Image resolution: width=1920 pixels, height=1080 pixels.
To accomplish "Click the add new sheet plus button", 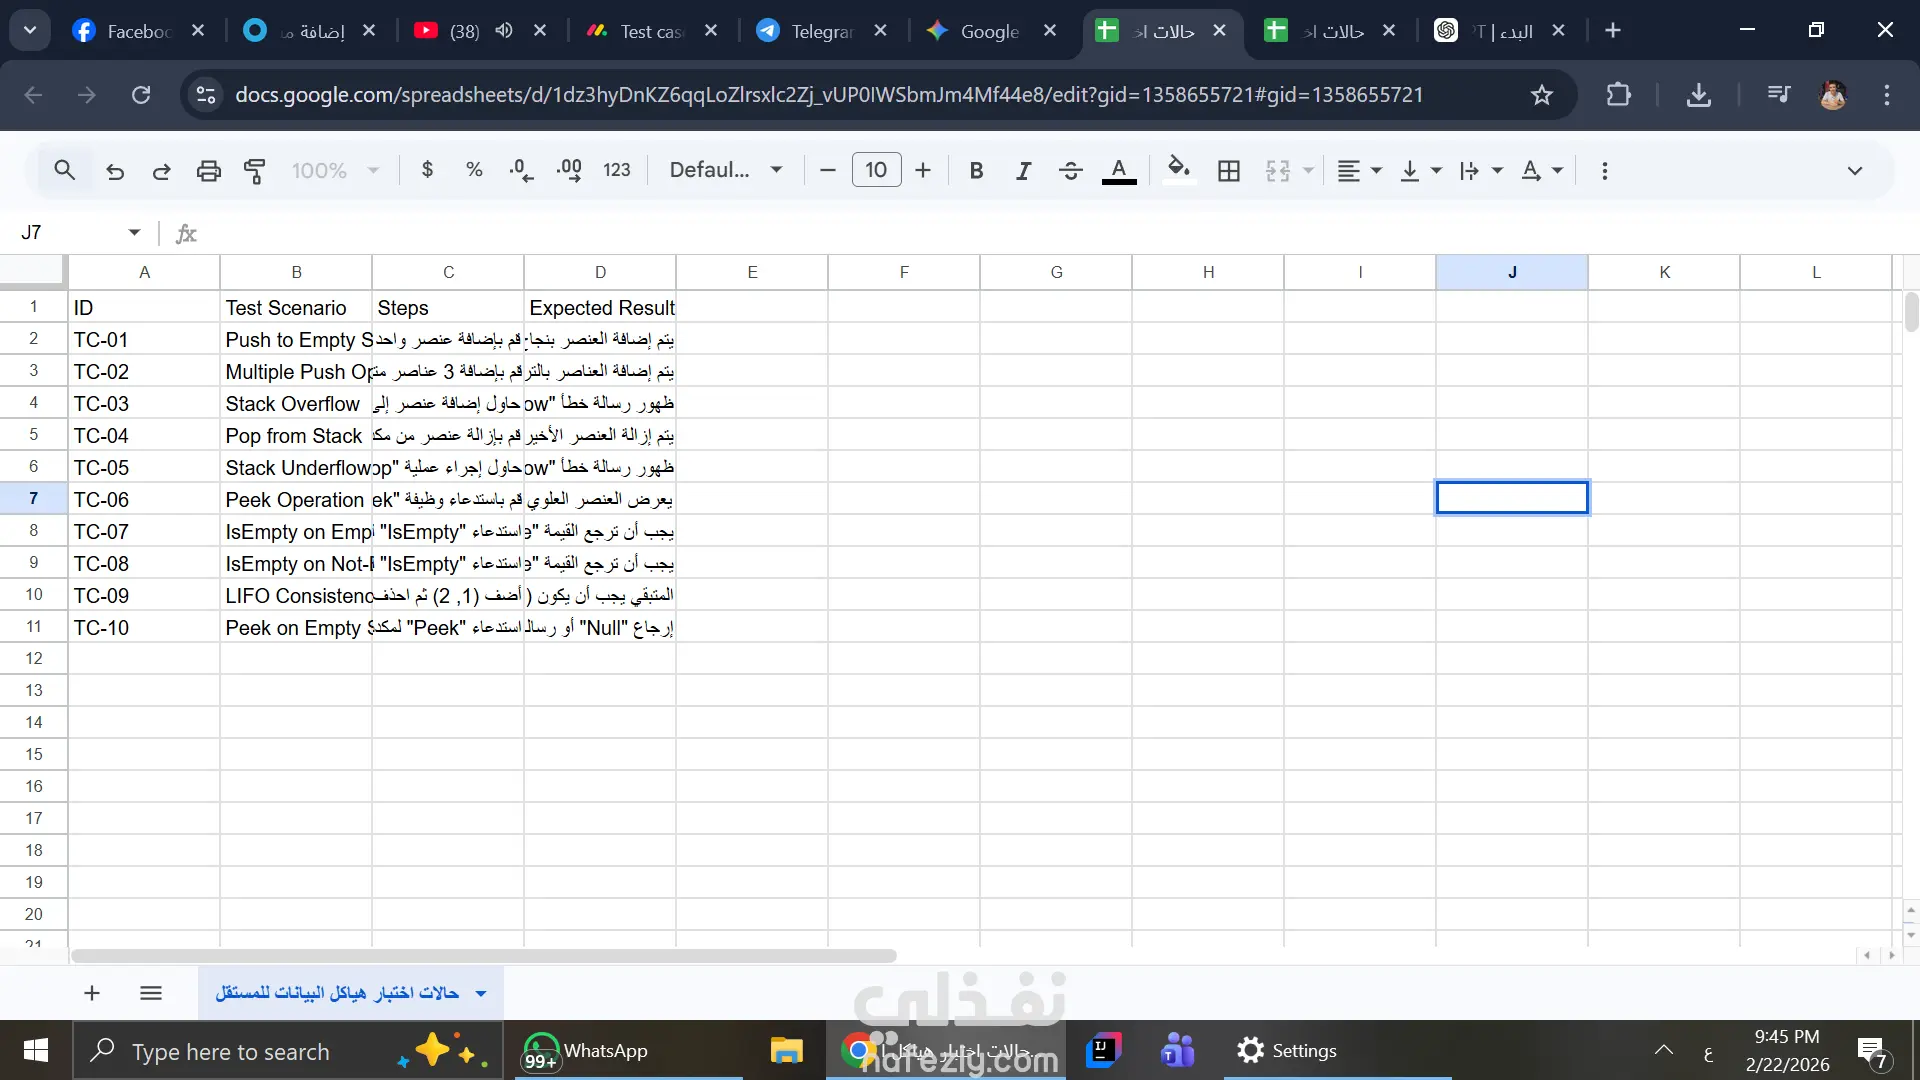I will coord(92,993).
